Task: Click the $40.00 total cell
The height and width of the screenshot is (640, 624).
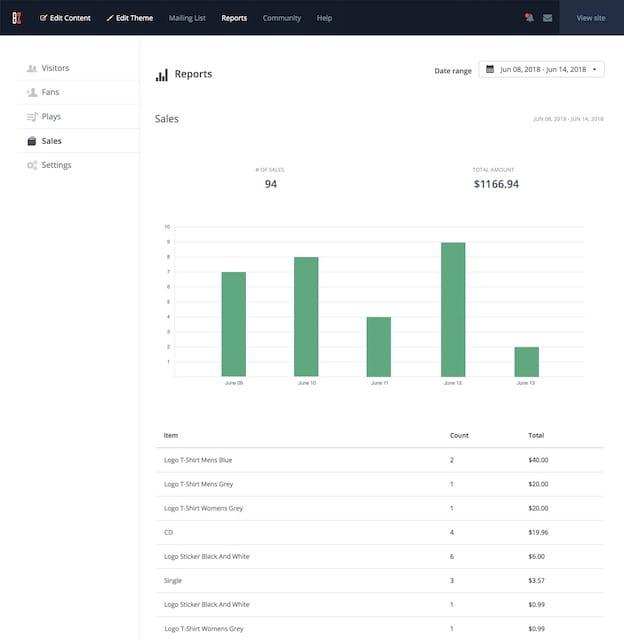Action: tap(538, 460)
